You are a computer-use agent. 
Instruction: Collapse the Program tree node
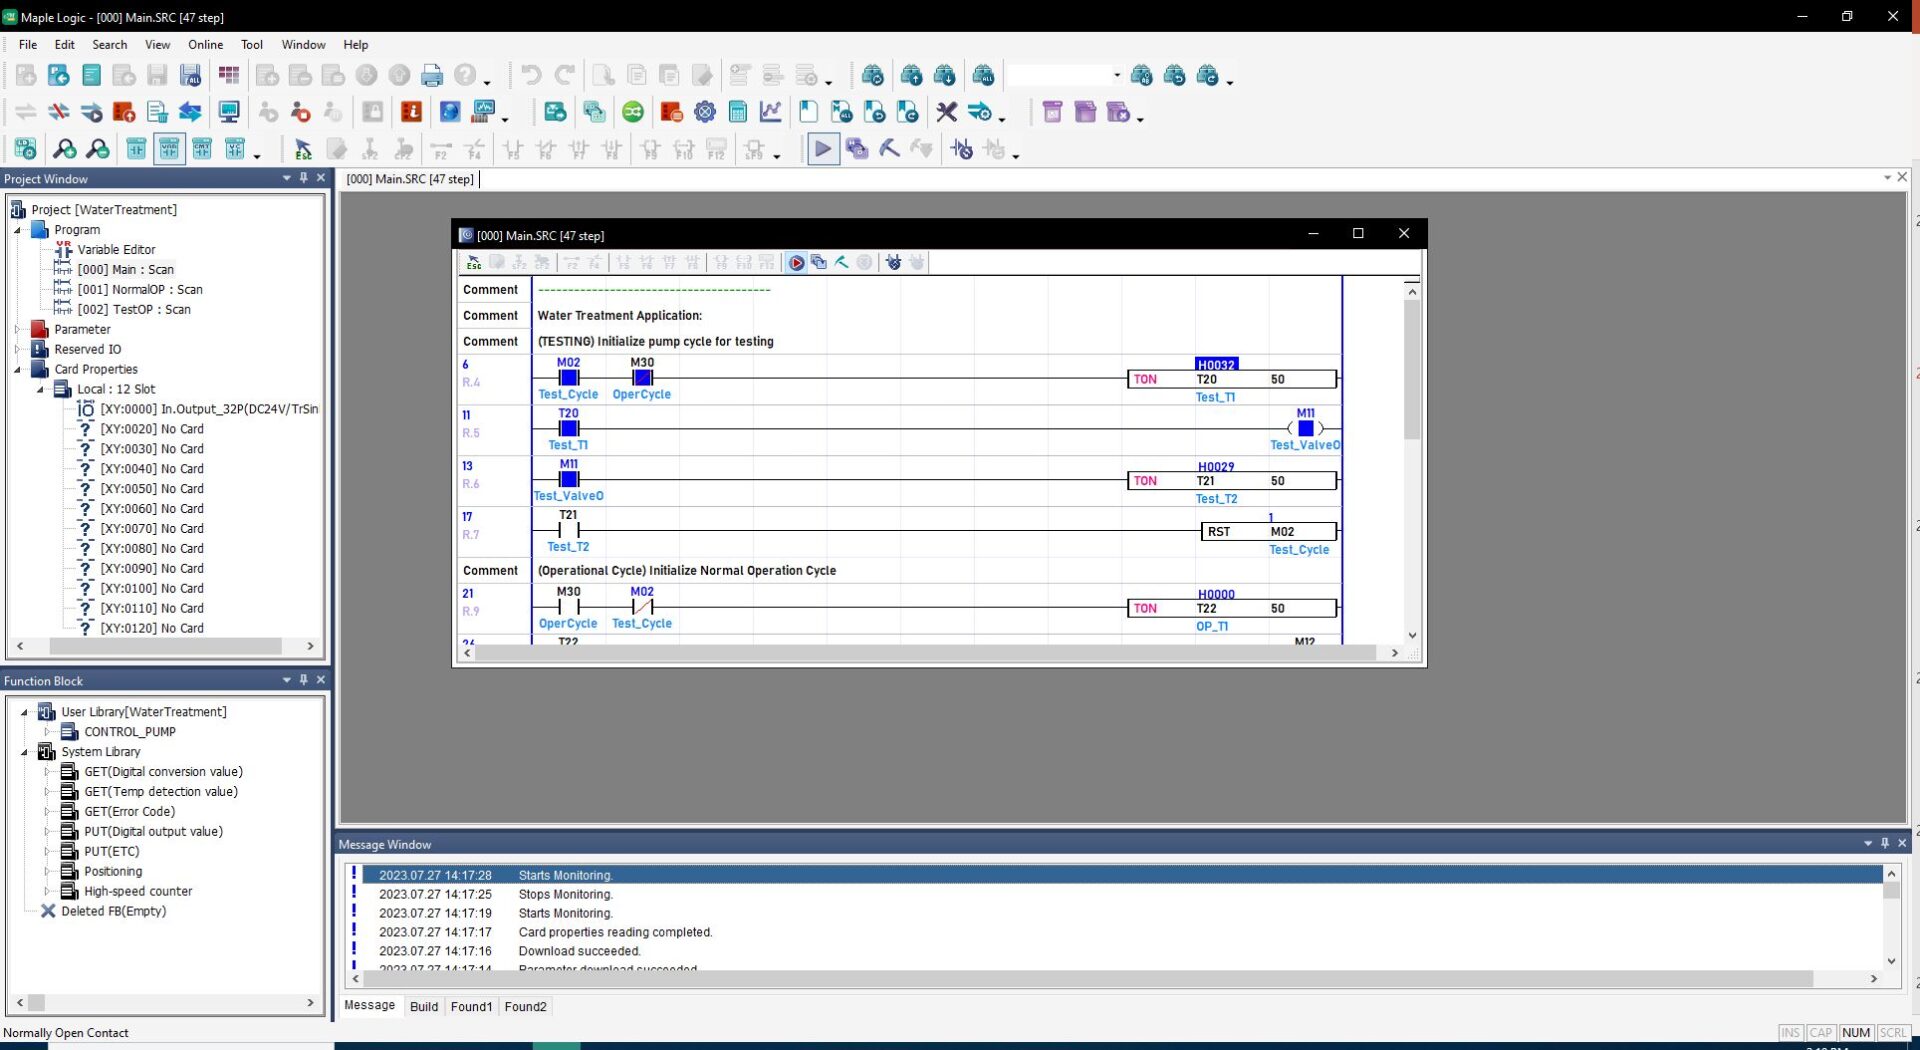pyautogui.click(x=17, y=230)
